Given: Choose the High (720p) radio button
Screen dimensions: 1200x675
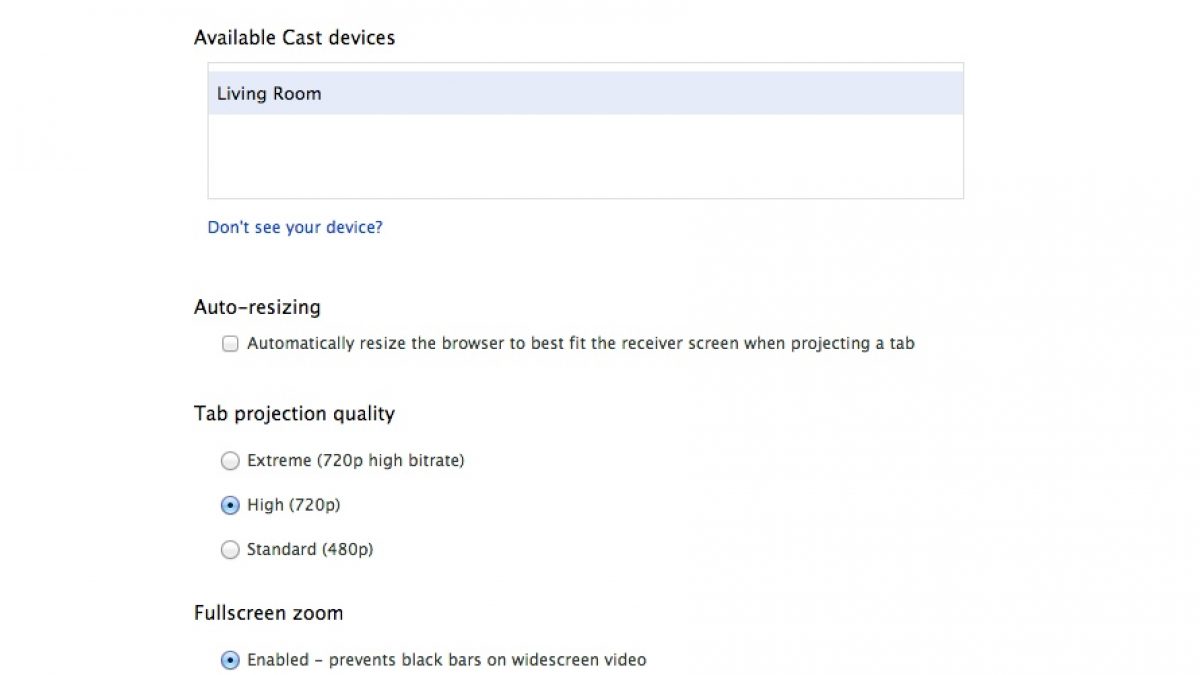Looking at the screenshot, I should click(230, 506).
